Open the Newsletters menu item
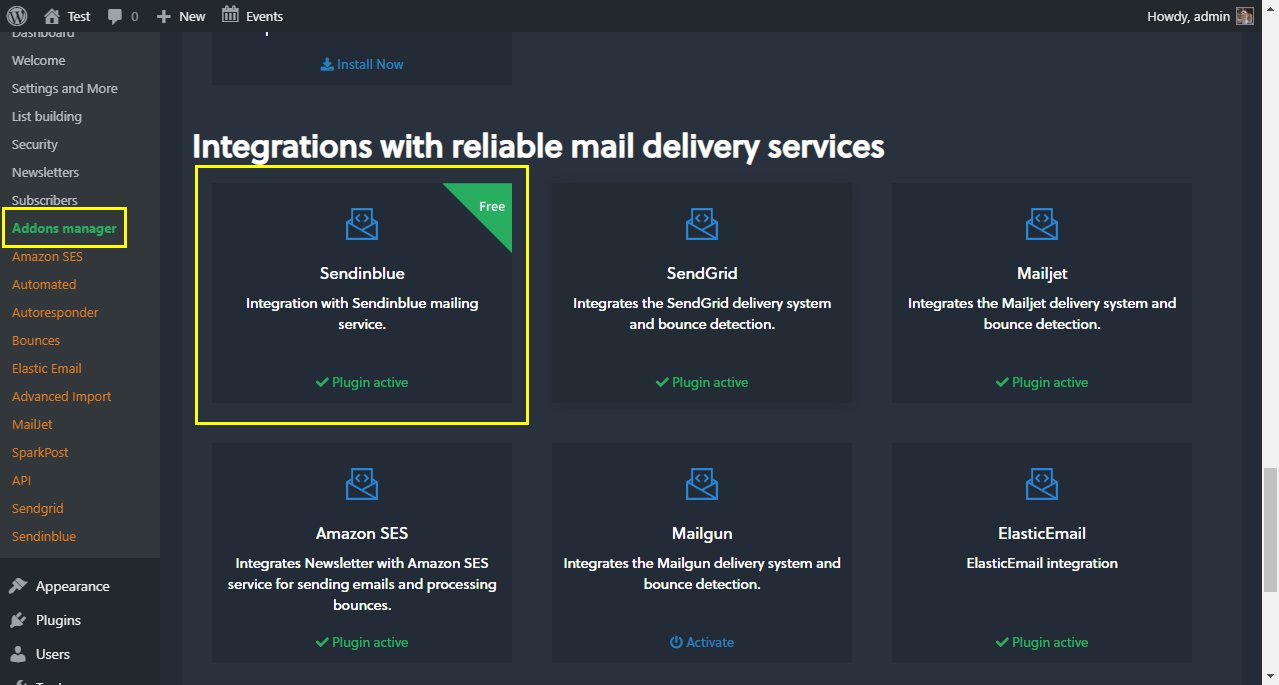 [45, 172]
